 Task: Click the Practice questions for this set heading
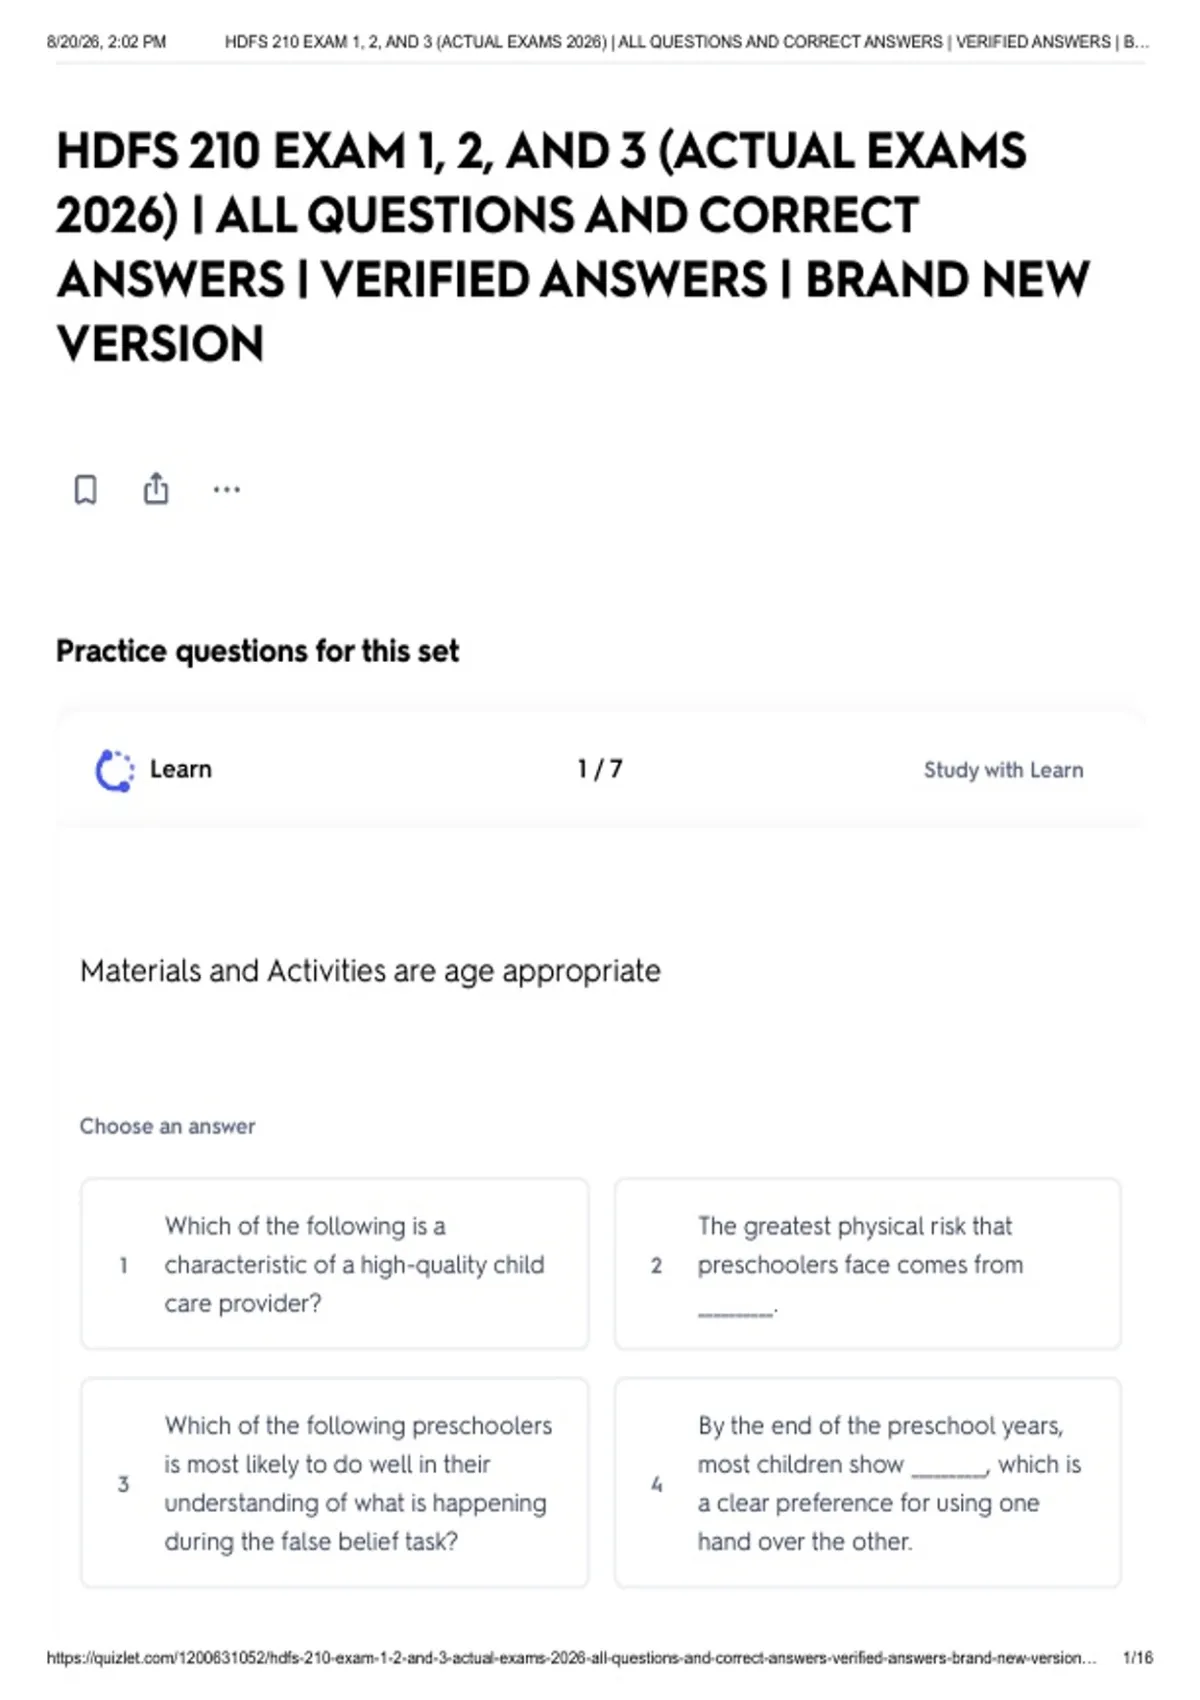point(257,651)
